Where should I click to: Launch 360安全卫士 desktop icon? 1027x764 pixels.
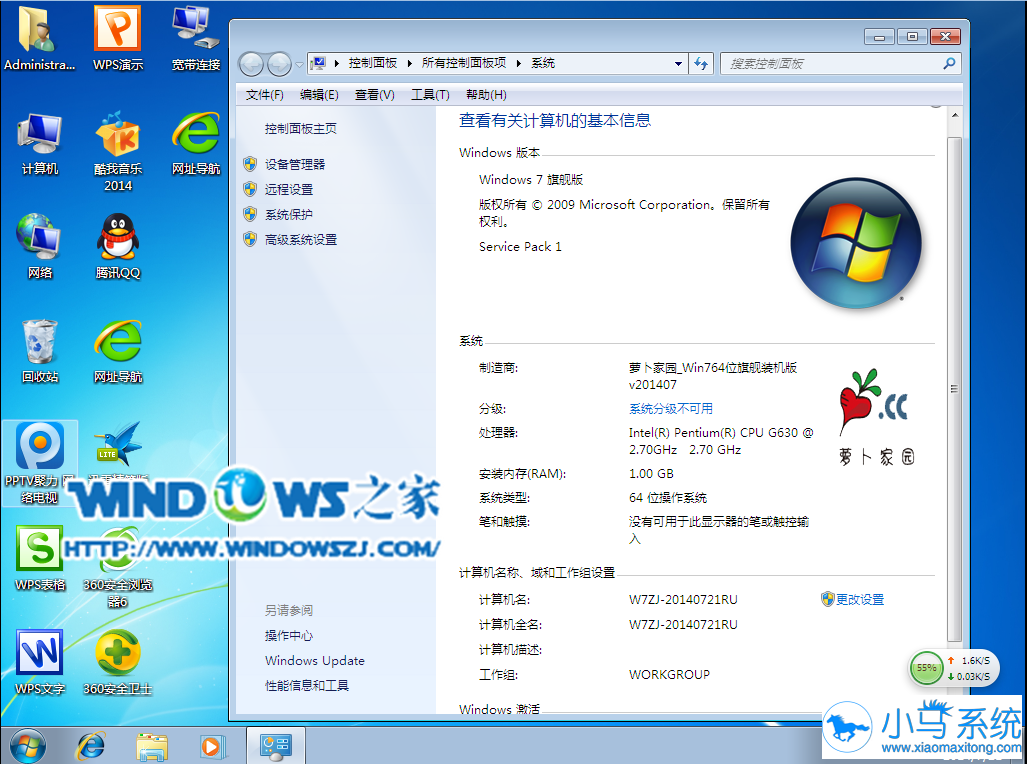[x=118, y=662]
